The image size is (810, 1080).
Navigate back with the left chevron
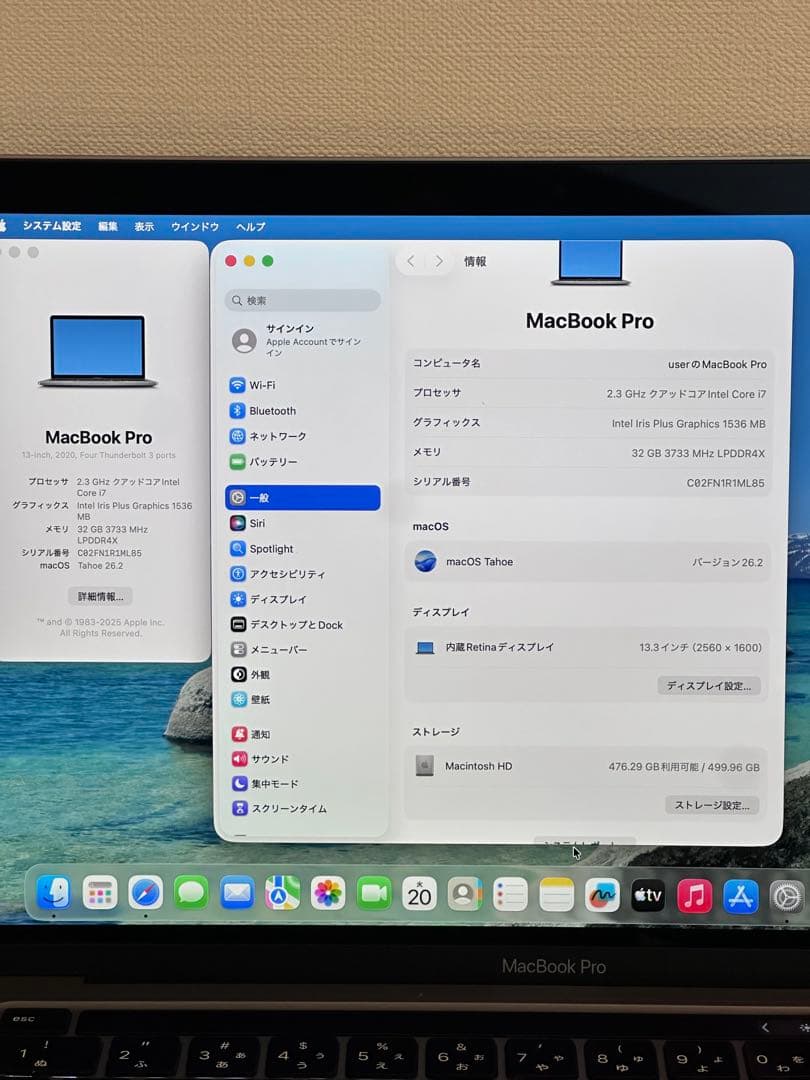click(411, 260)
